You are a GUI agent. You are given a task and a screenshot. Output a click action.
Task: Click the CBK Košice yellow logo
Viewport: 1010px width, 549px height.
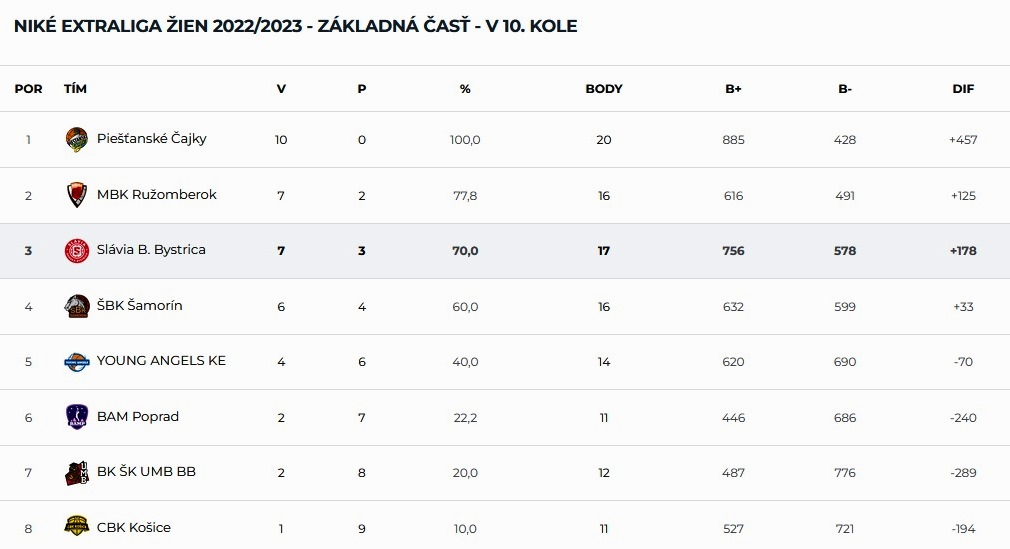coord(77,526)
